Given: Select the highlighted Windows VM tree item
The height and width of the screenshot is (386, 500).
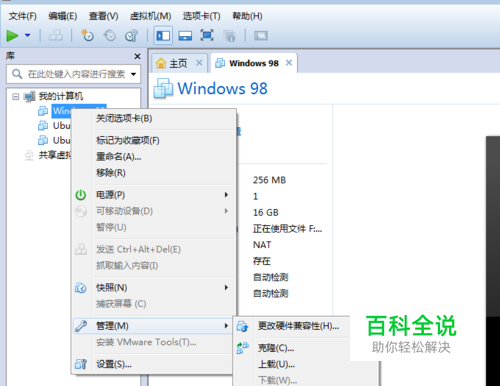Looking at the screenshot, I should (62, 111).
